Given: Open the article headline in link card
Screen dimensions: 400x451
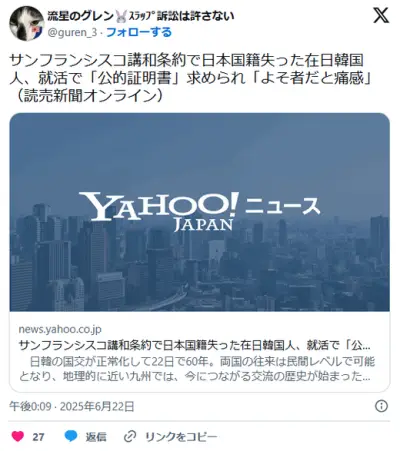Looking at the screenshot, I should click(x=195, y=345).
